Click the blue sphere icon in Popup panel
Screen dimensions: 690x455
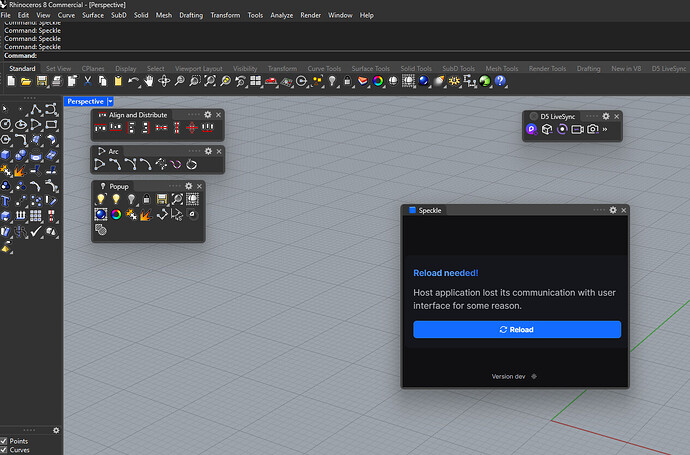click(x=101, y=215)
